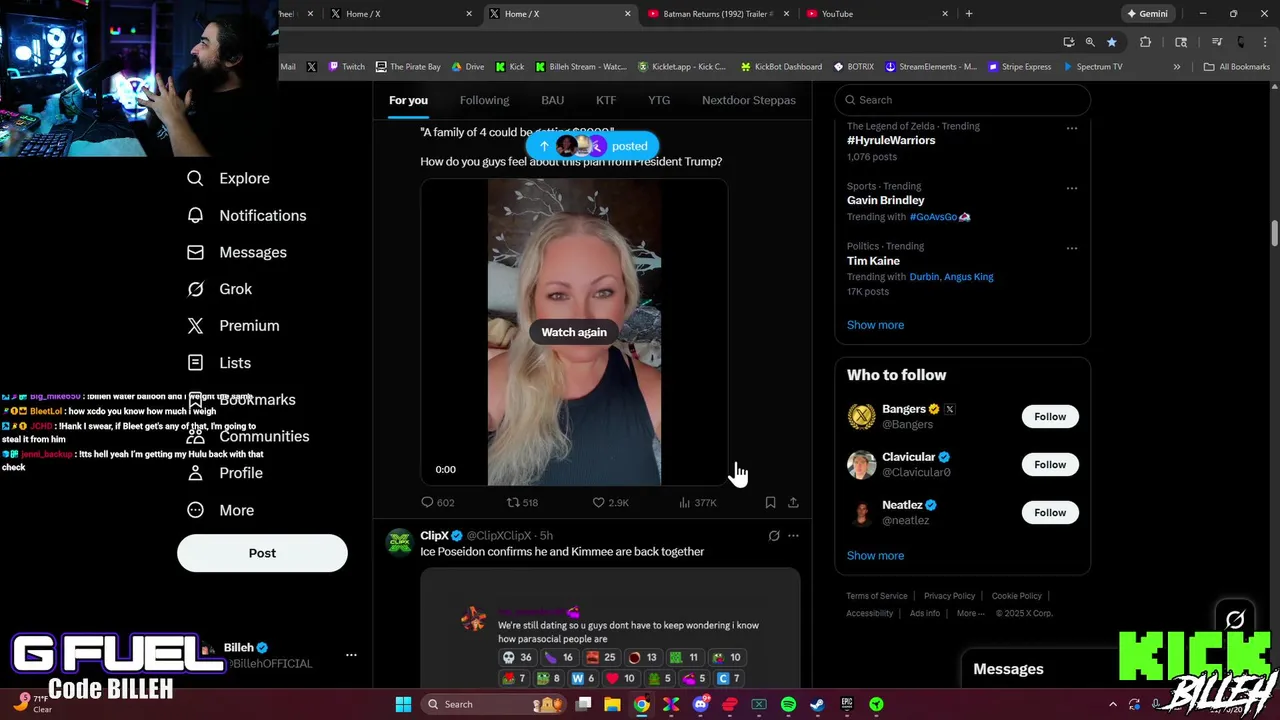Open account menu dots next to Billeh
The image size is (1280, 720).
(351, 655)
